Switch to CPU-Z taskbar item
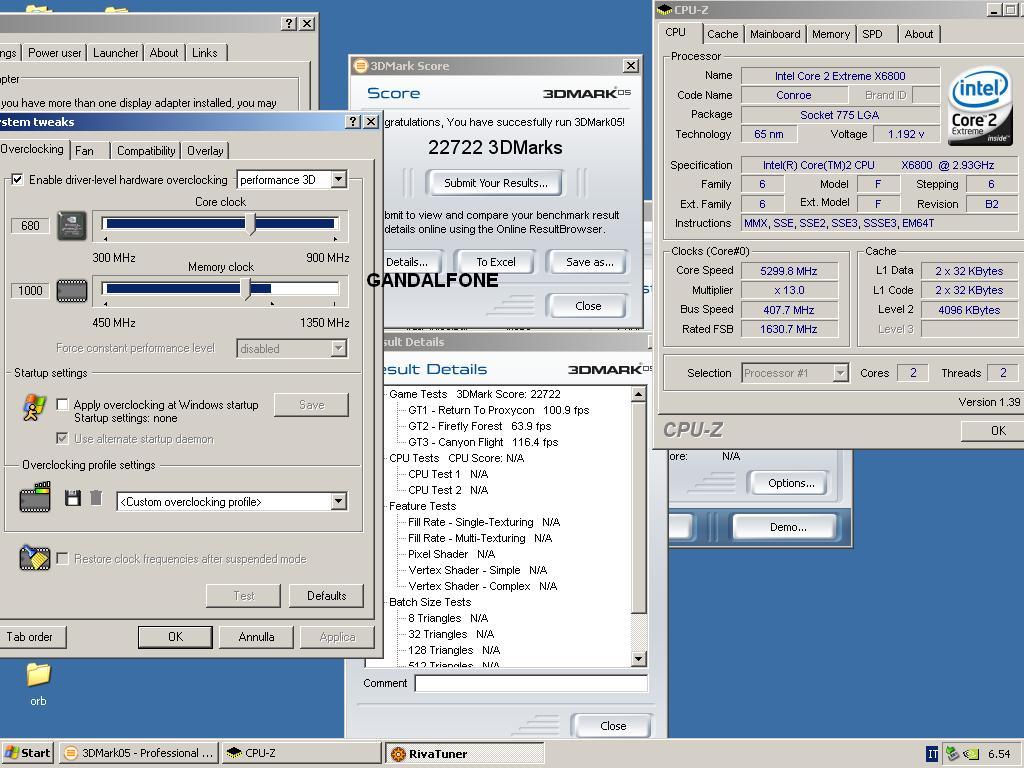Image resolution: width=1024 pixels, height=768 pixels. (301, 753)
